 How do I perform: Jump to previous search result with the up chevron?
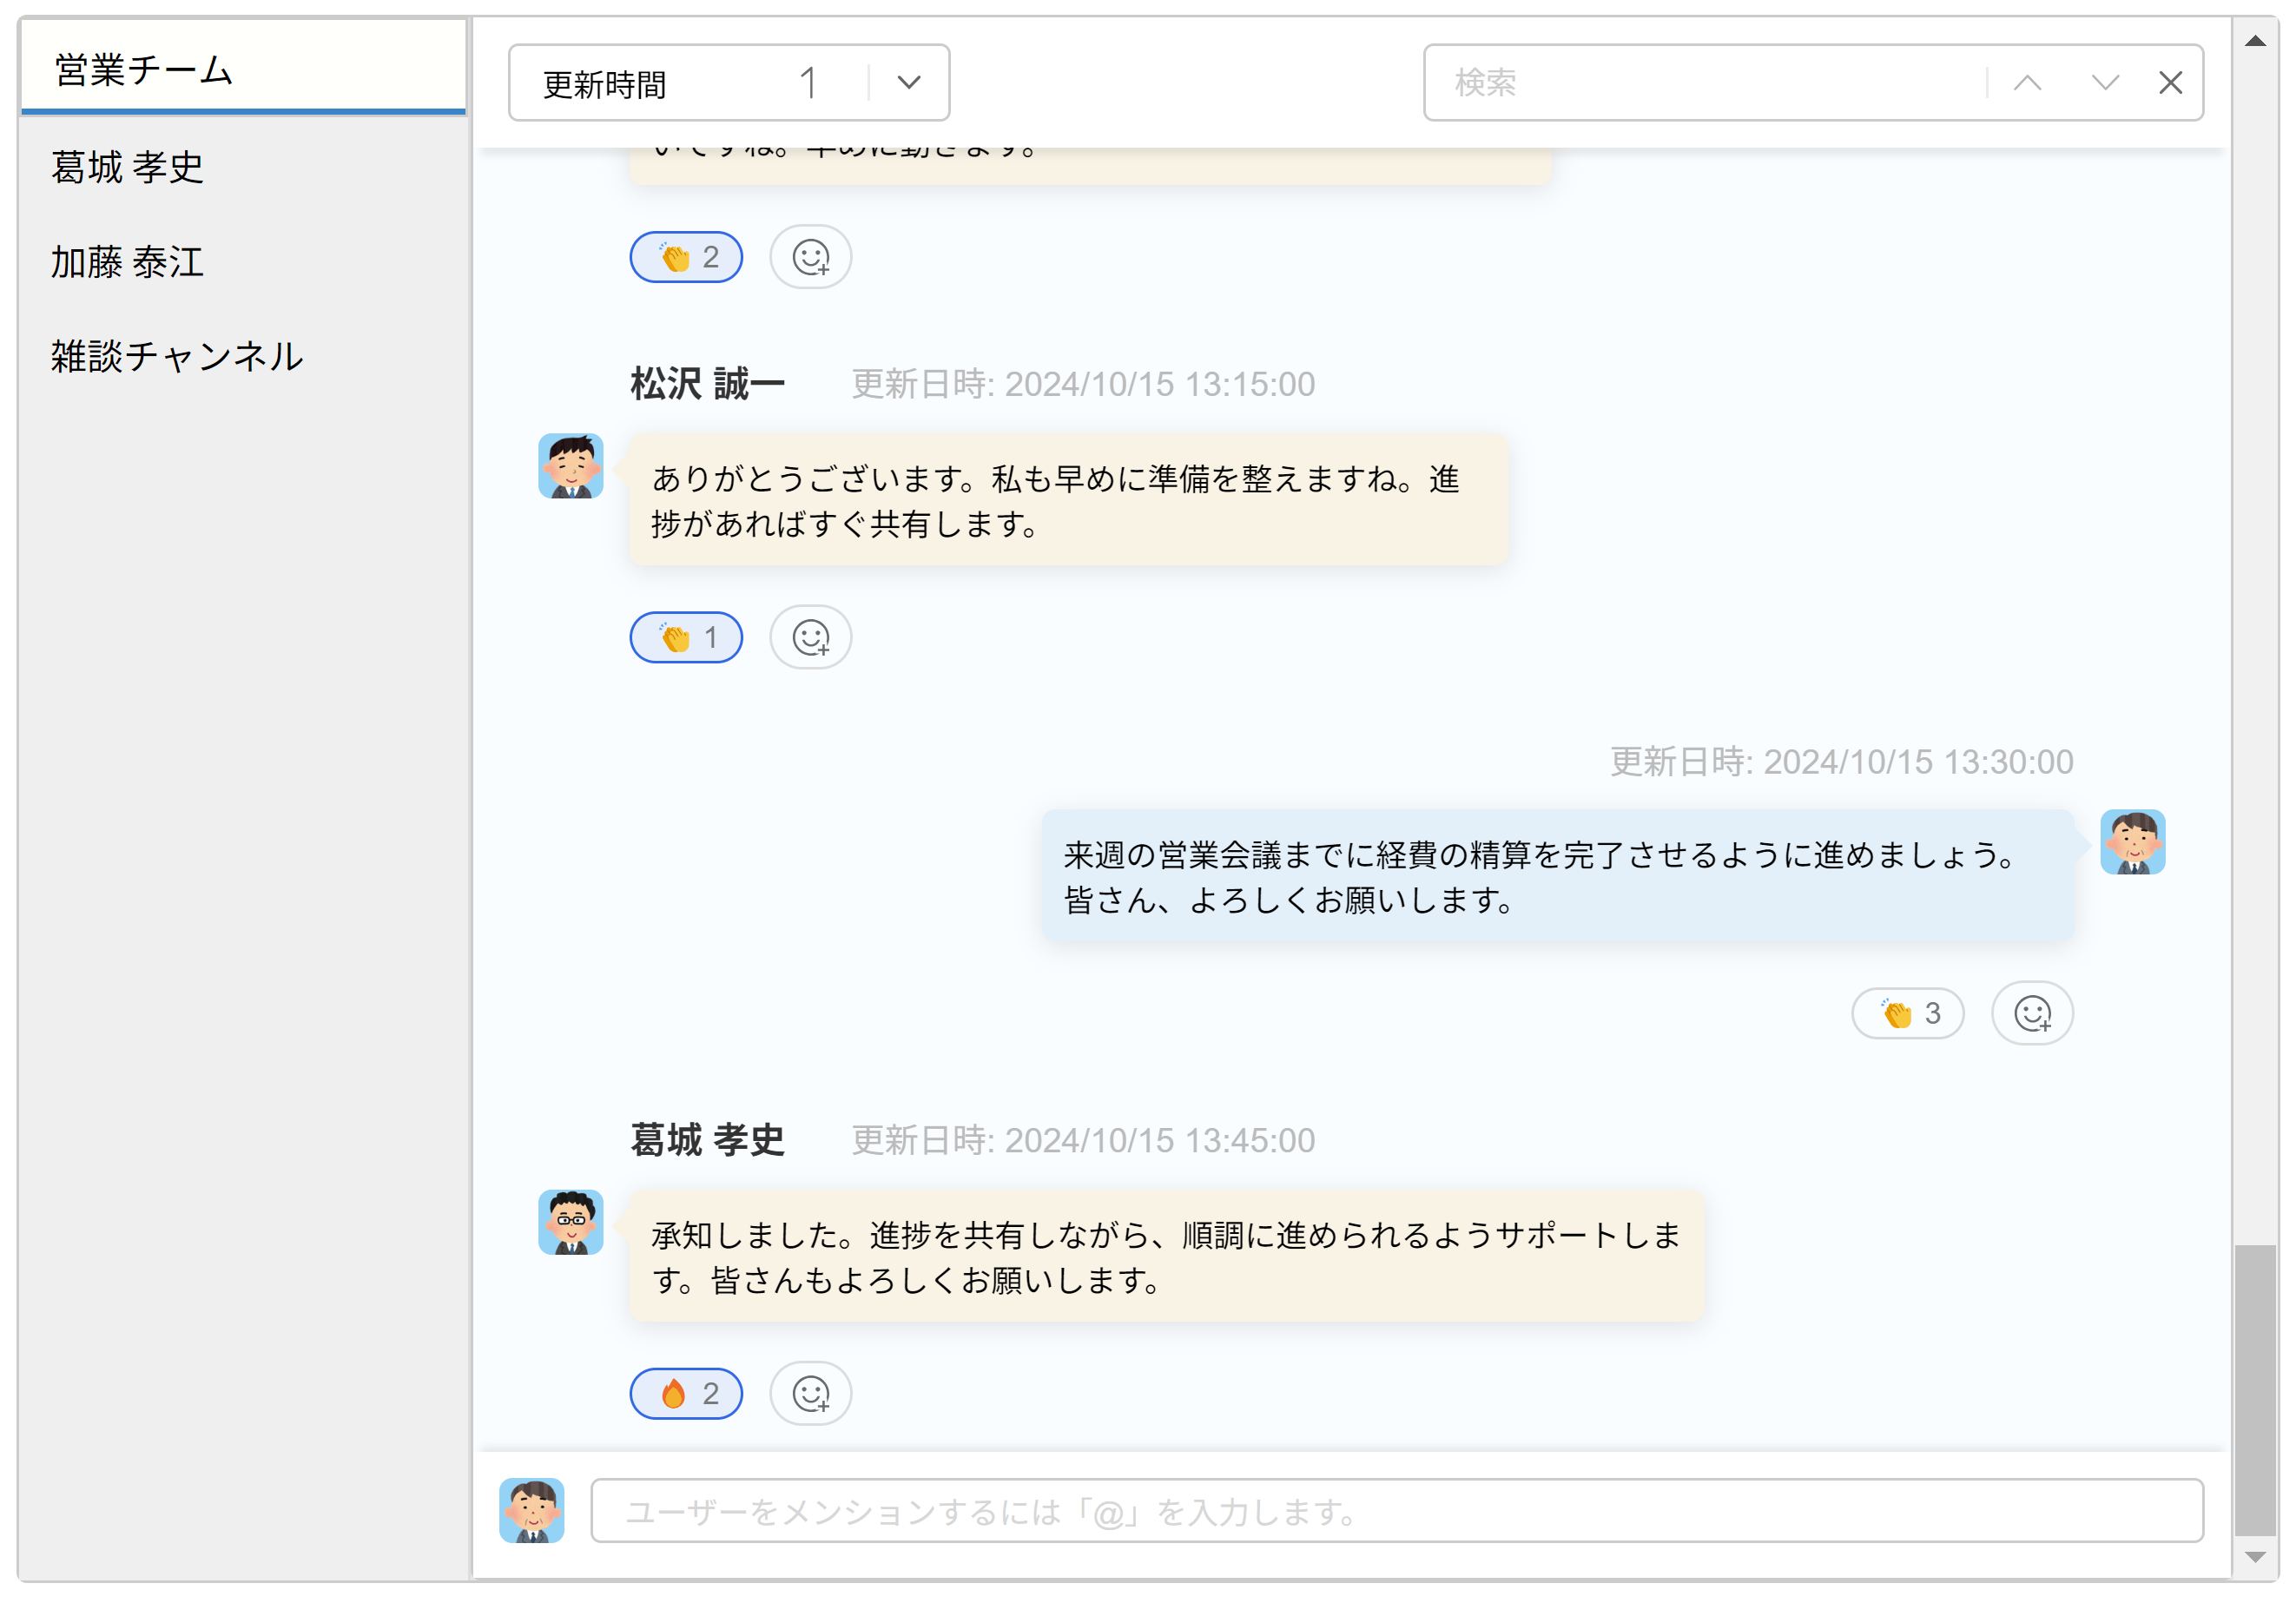coord(2028,83)
